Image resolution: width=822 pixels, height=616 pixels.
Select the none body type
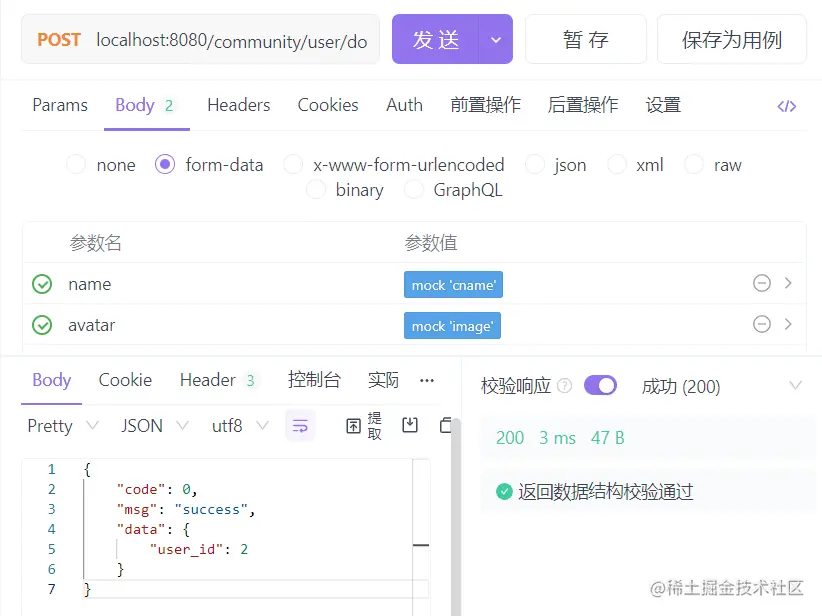[76, 165]
